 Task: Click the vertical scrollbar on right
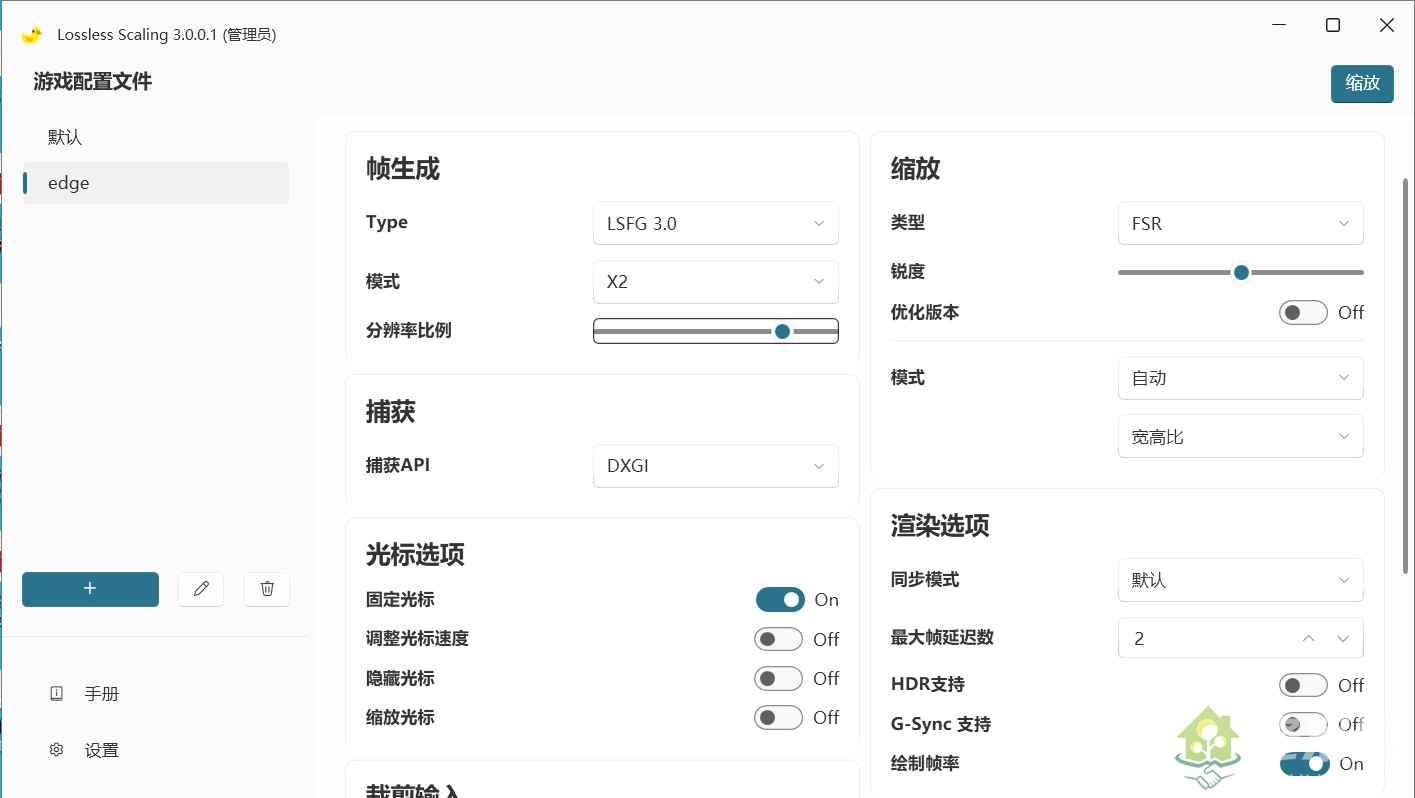(1406, 375)
